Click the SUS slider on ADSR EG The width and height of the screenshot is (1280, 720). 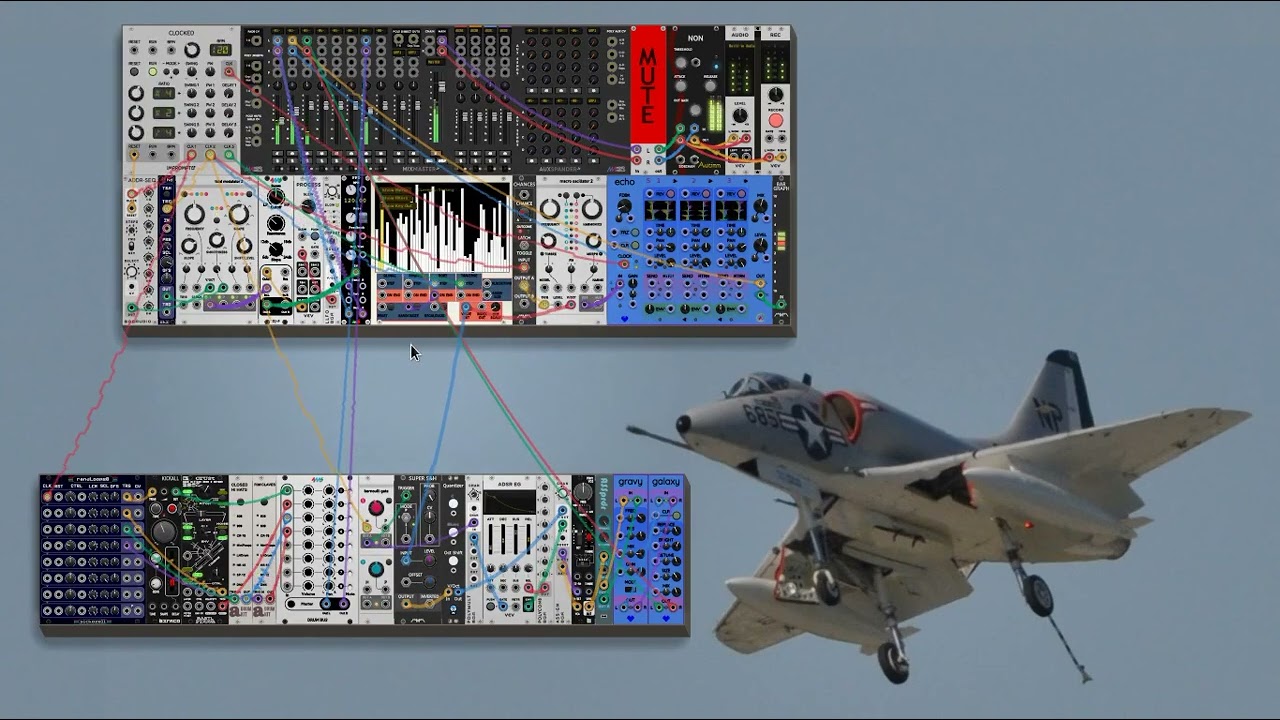coord(516,539)
